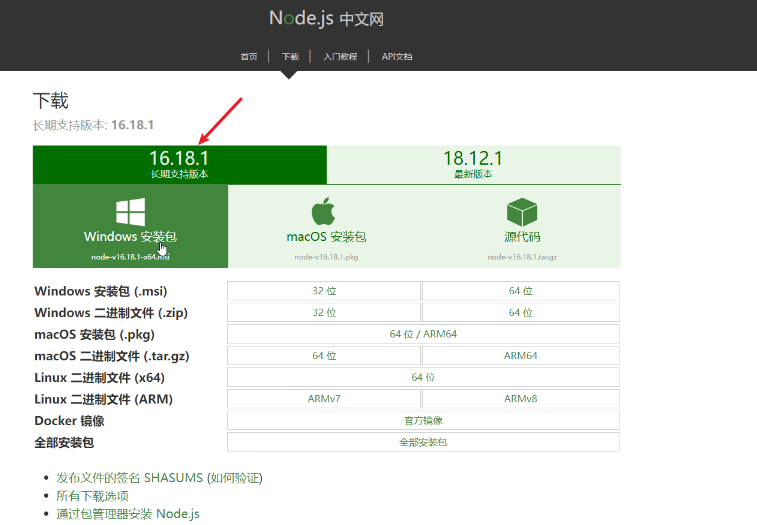Select 64 位 / ARM64 macOS pkg
757x525 pixels.
[x=423, y=334]
